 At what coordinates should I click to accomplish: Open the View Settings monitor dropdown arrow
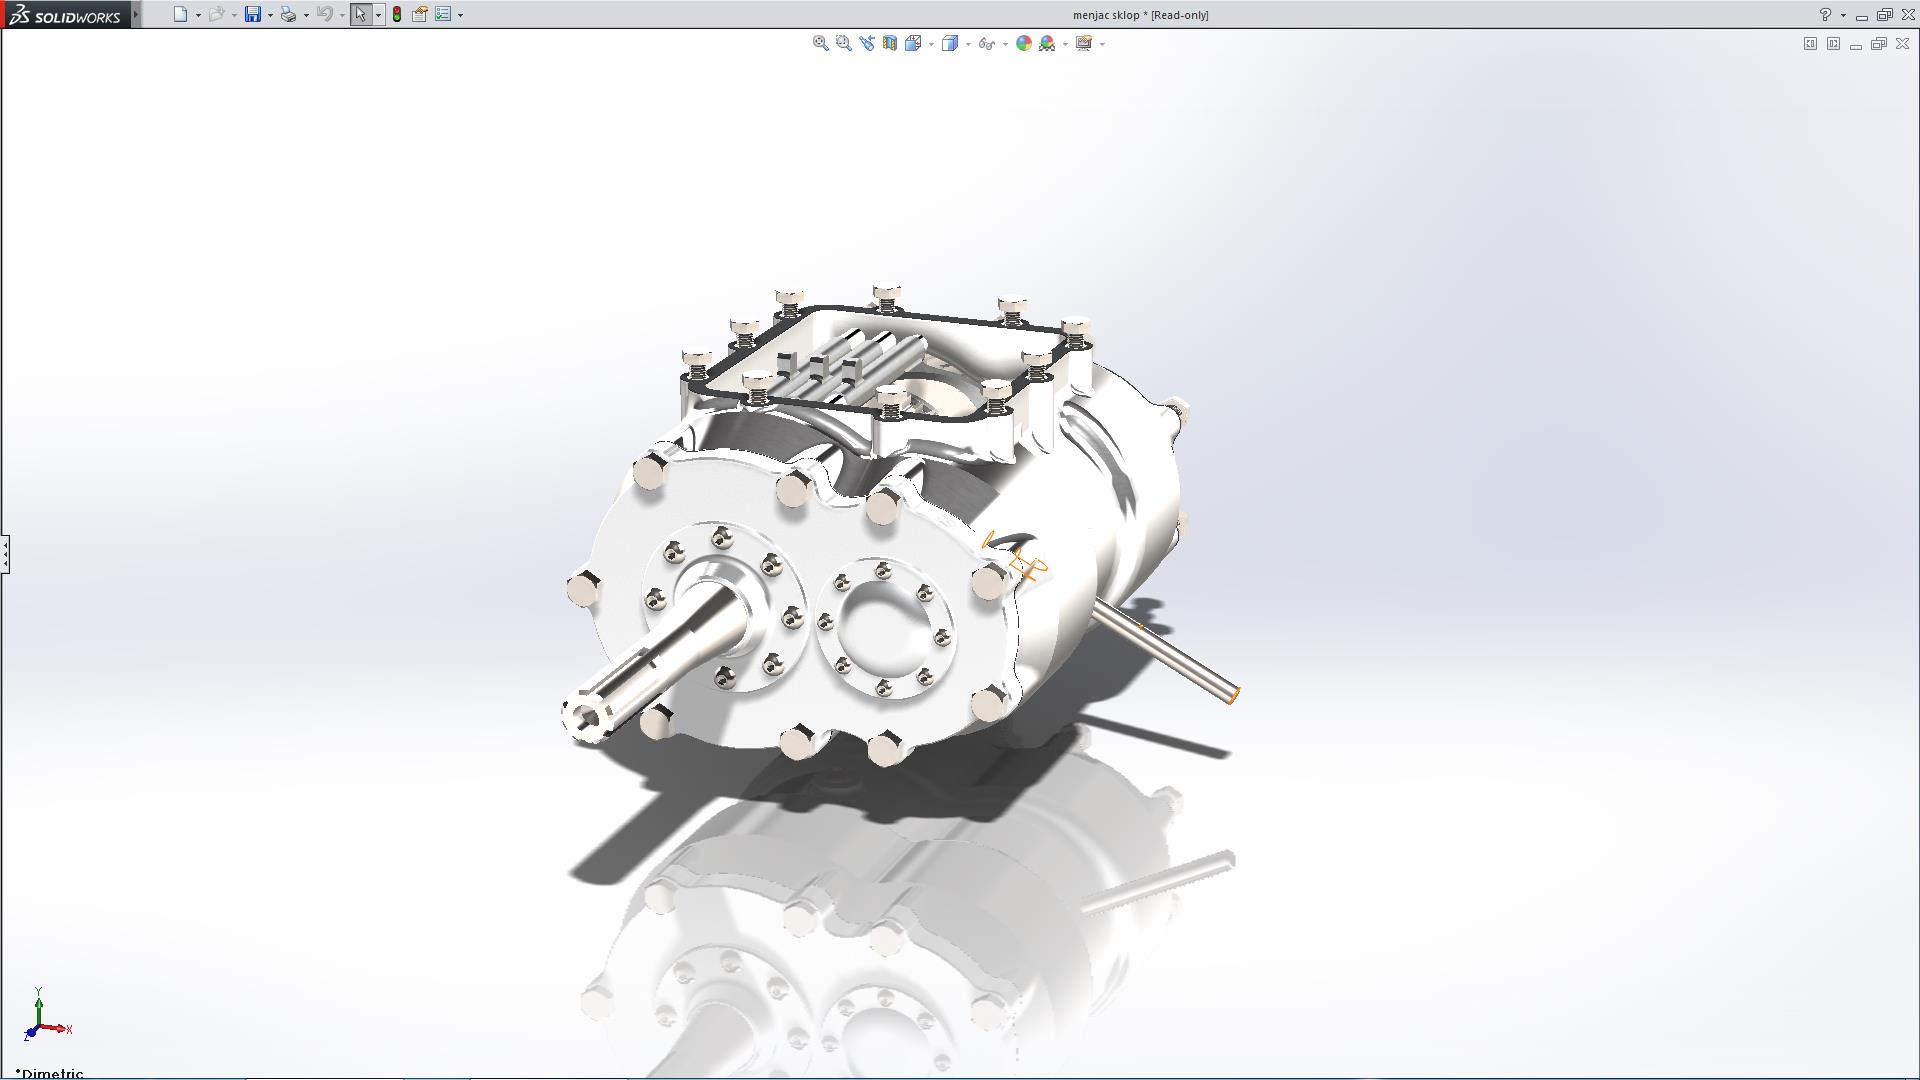1101,44
